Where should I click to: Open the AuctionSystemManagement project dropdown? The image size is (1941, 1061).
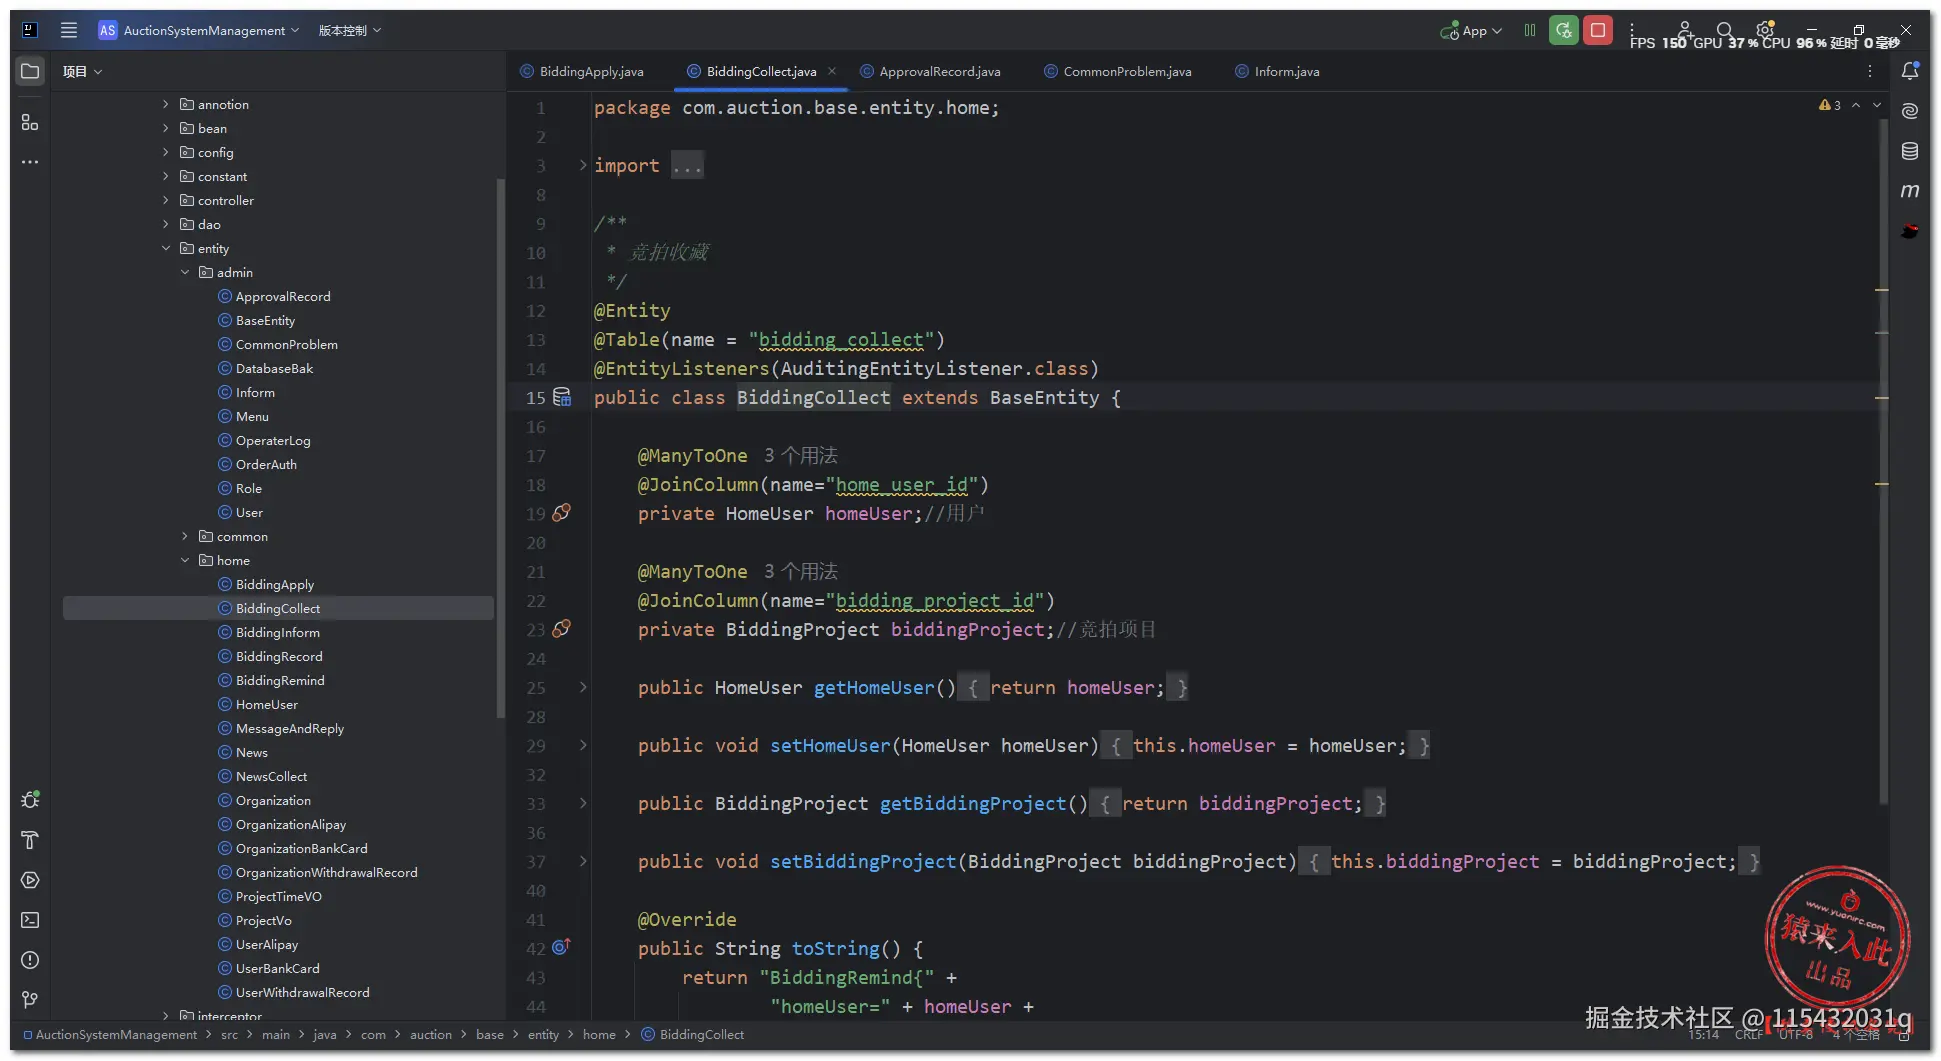[x=199, y=30]
